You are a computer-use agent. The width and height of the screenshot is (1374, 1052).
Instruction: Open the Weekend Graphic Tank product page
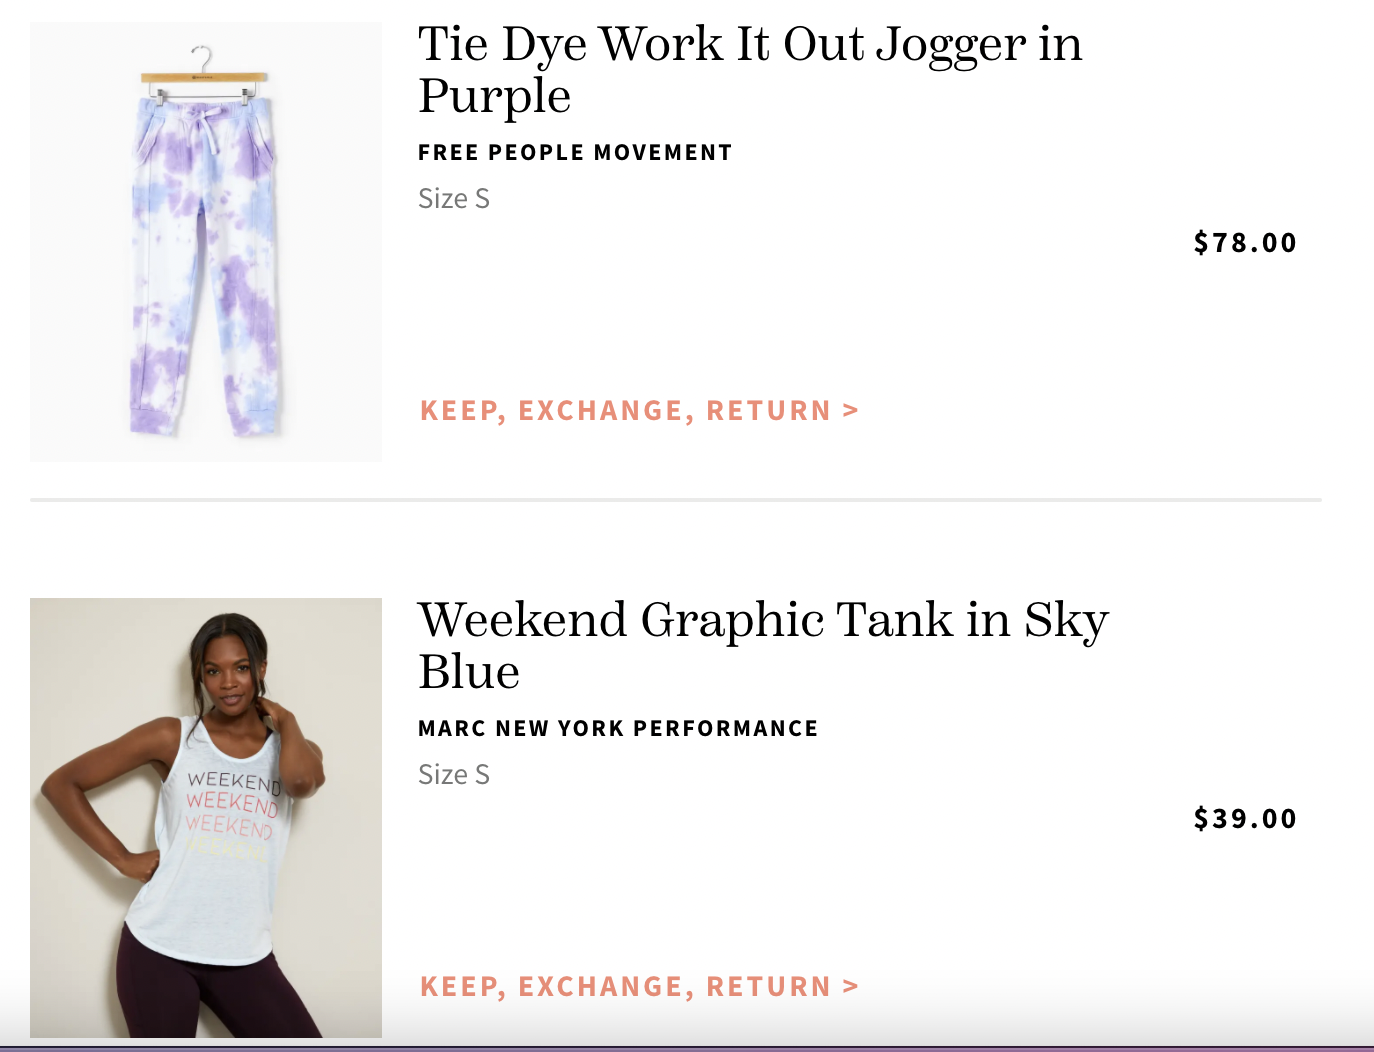click(762, 645)
